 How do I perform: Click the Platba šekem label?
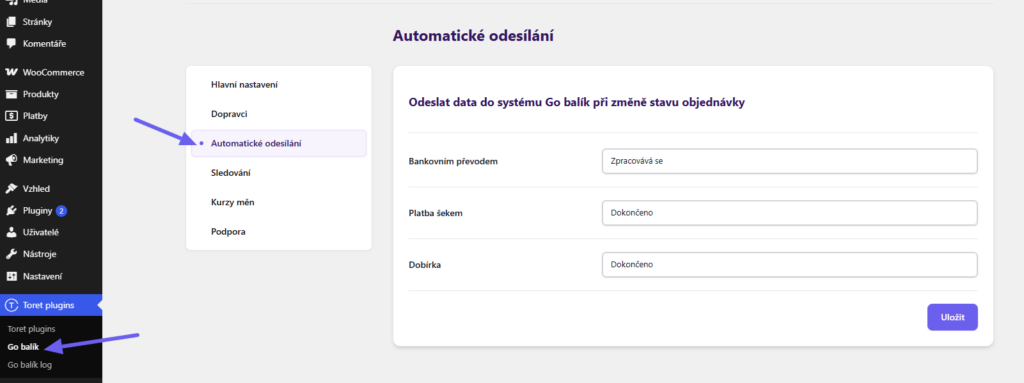pos(436,213)
